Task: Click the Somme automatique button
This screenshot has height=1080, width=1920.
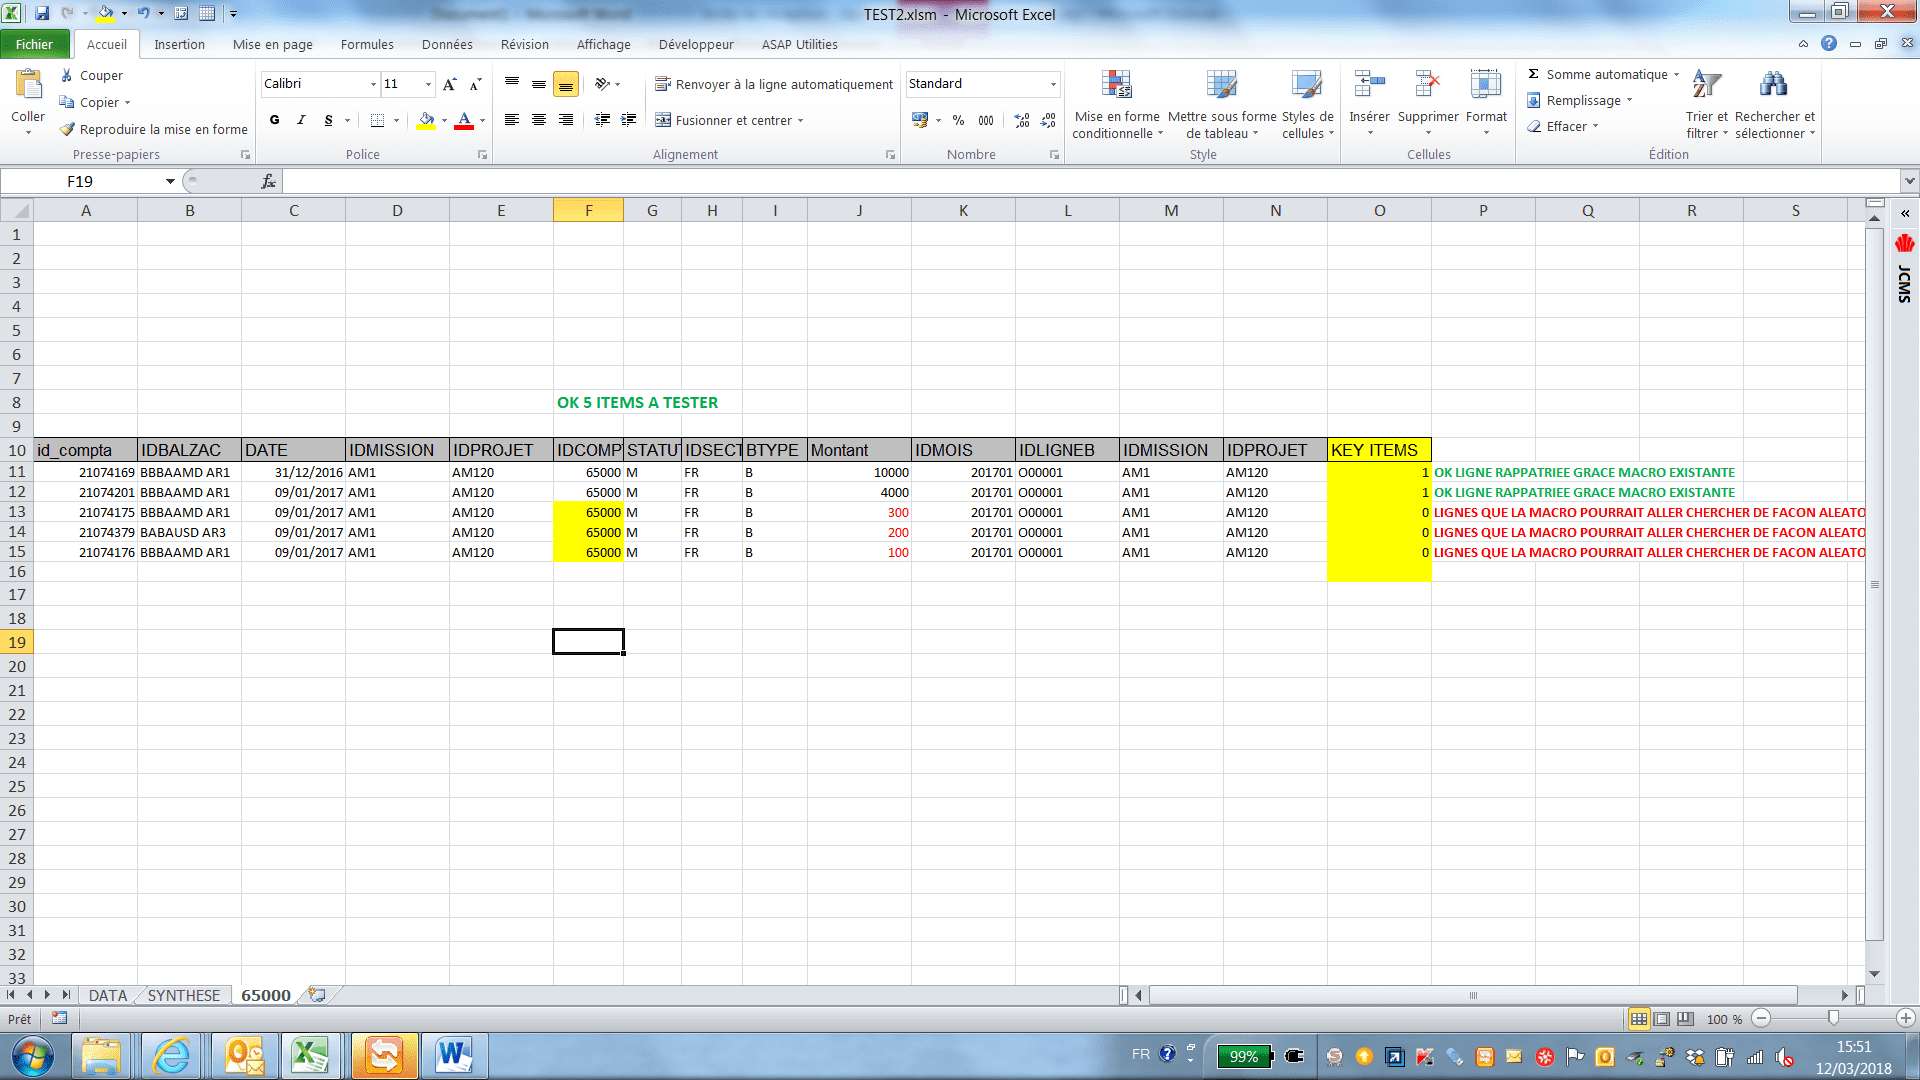Action: point(1606,74)
